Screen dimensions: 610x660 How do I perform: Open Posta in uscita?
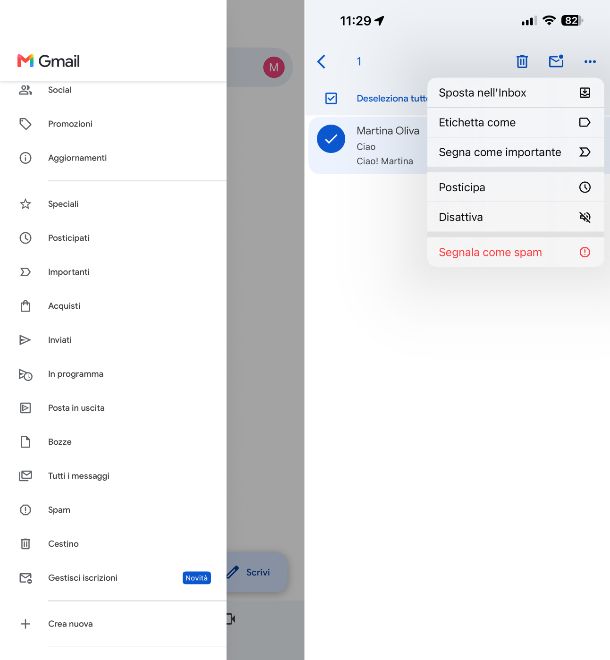pyautogui.click(x=113, y=408)
